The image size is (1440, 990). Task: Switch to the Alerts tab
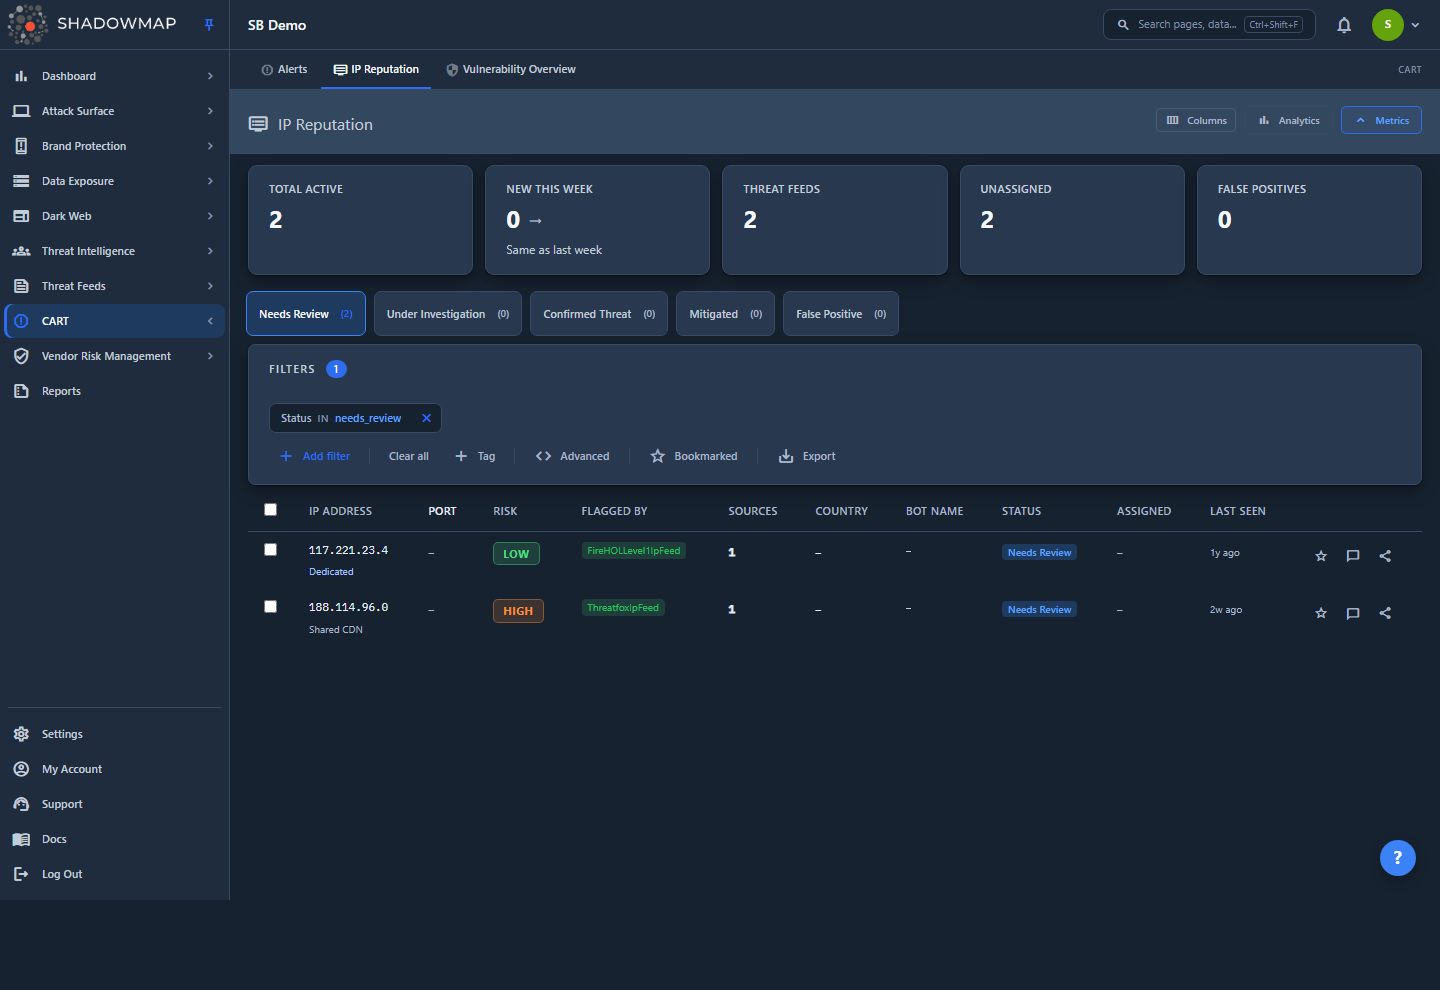point(284,69)
